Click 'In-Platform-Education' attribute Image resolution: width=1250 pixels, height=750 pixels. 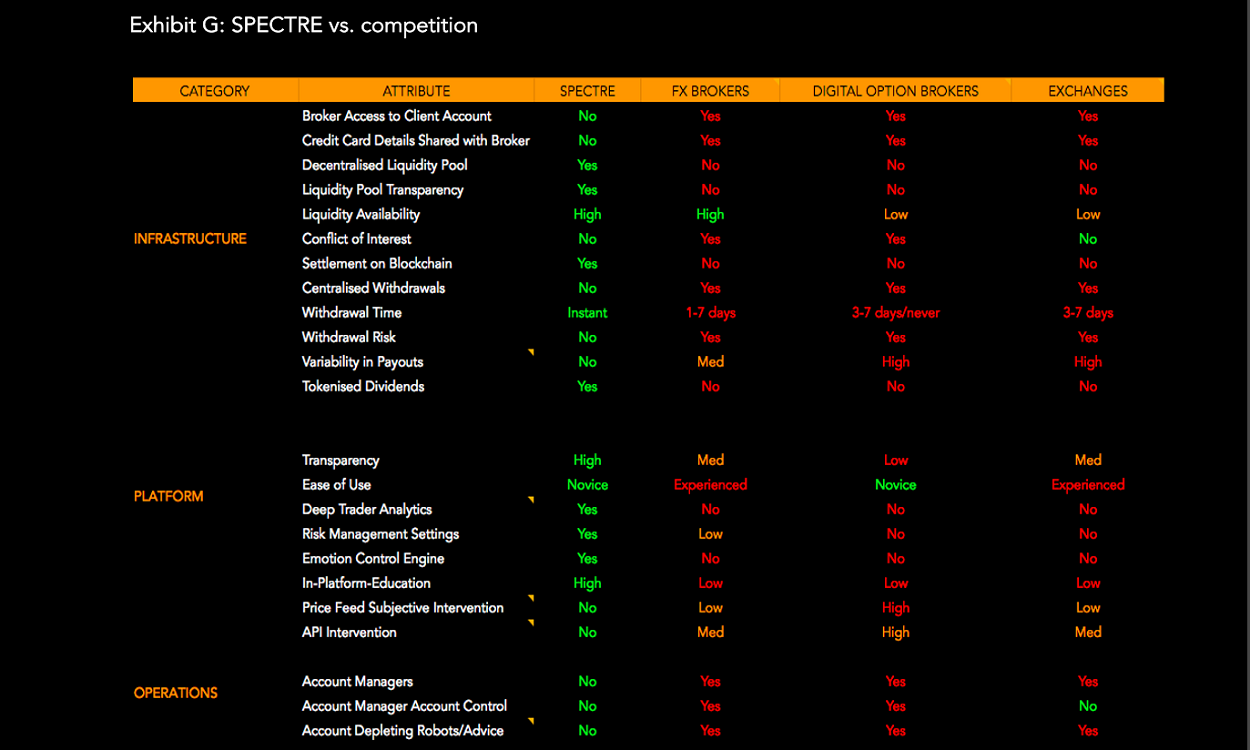coord(366,583)
